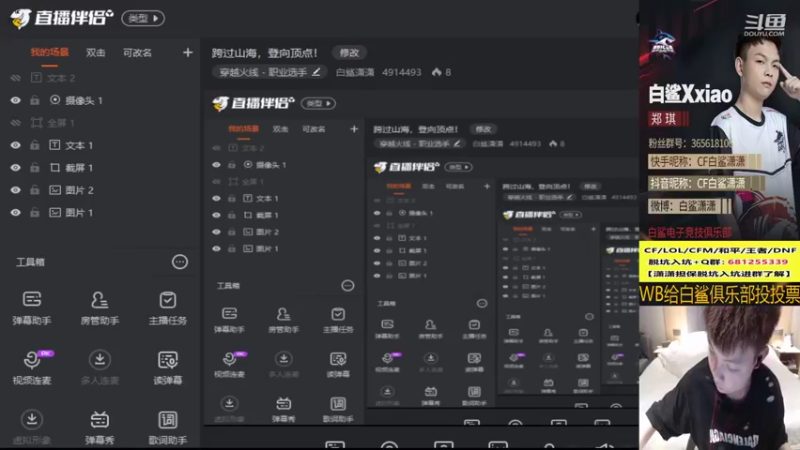The width and height of the screenshot is (800, 450).
Task: Click the 穿越火线 - 职业选手 category tag
Action: pos(270,72)
